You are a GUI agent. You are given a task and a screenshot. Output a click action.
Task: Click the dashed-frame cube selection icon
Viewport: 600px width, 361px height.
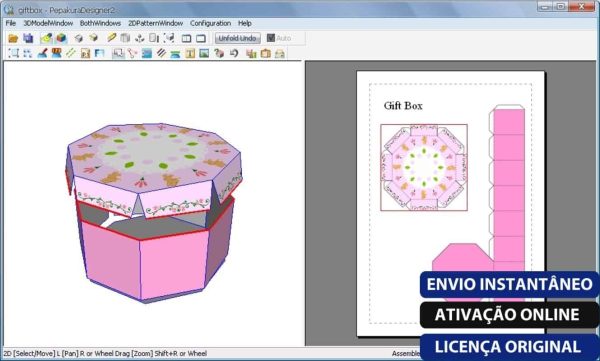pyautogui.click(x=169, y=38)
